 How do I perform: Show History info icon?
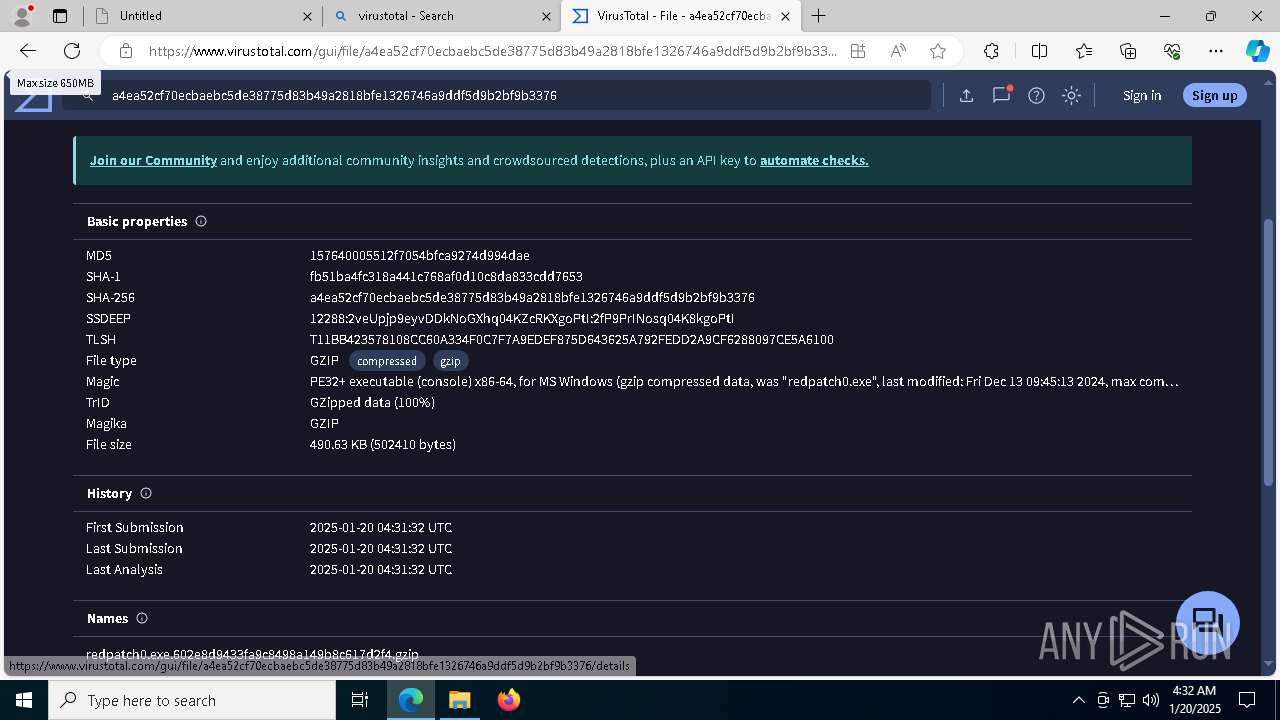pos(146,493)
